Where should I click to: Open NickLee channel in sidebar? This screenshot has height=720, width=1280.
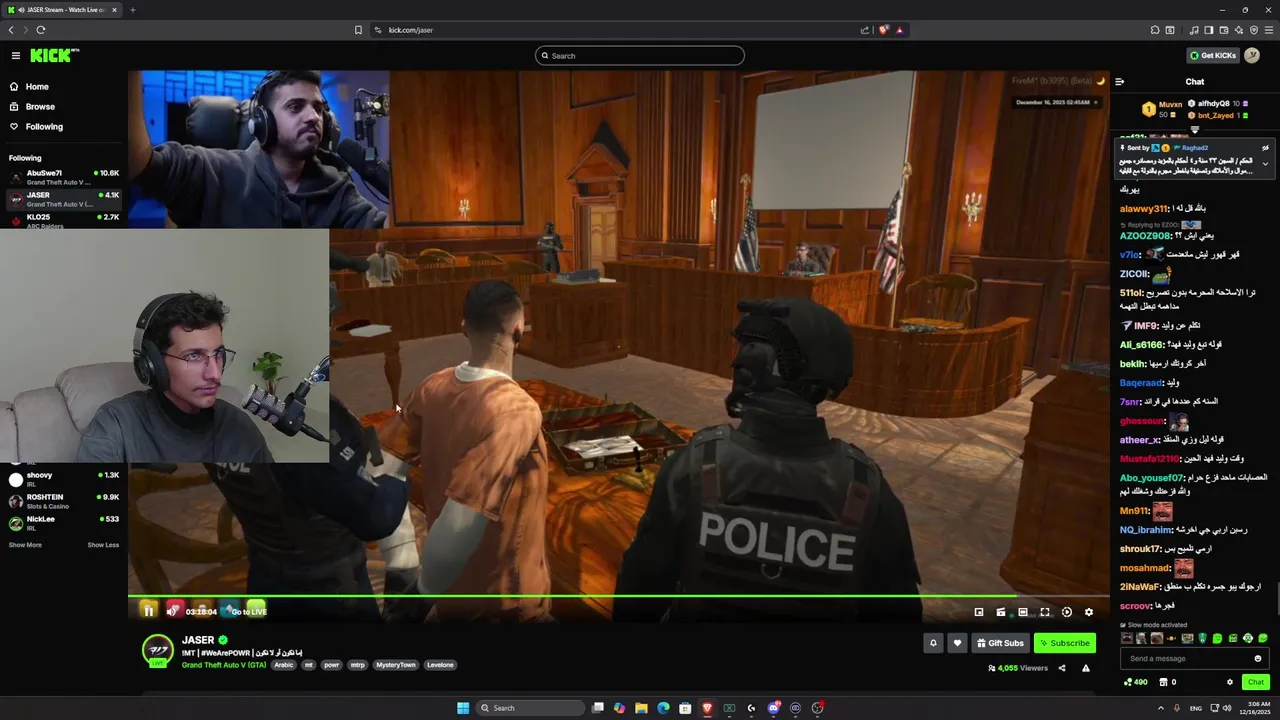(64, 523)
